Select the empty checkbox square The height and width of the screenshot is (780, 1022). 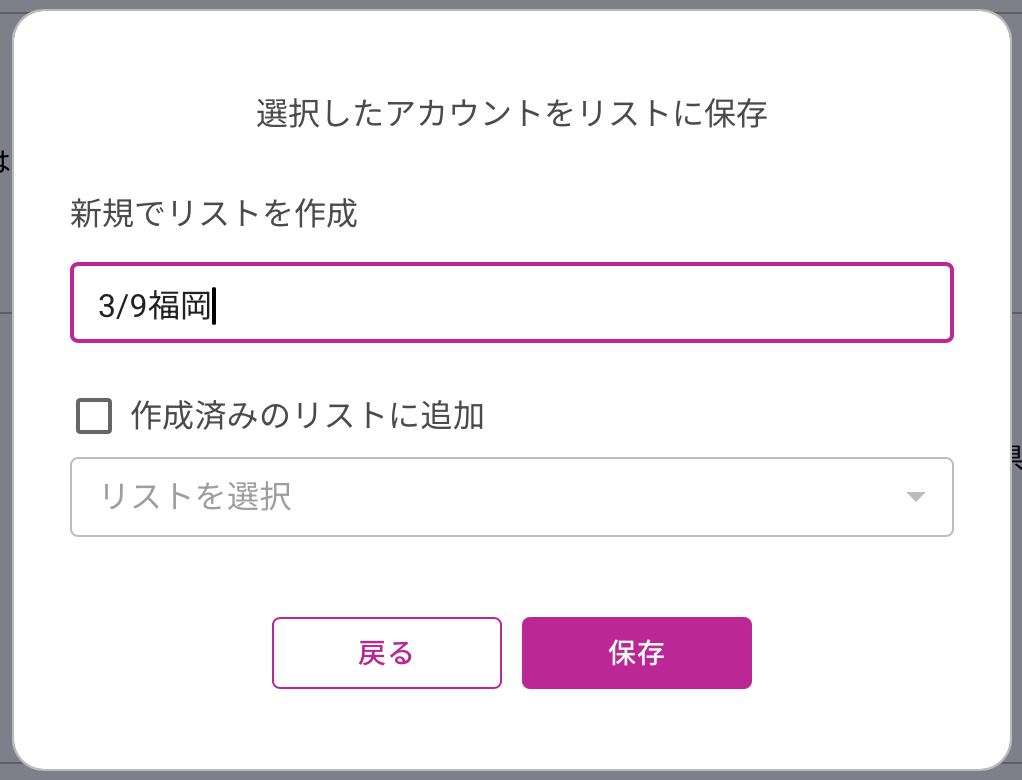94,416
